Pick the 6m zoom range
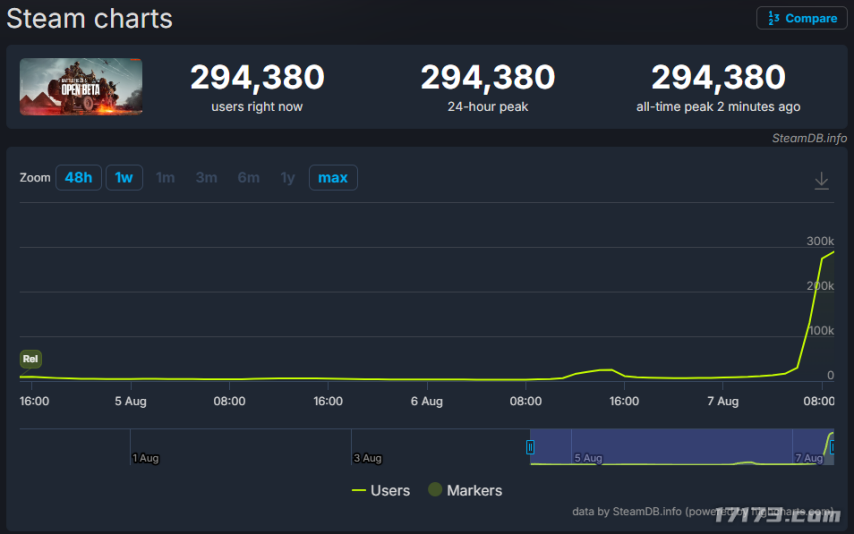The width and height of the screenshot is (854, 534). (x=248, y=178)
